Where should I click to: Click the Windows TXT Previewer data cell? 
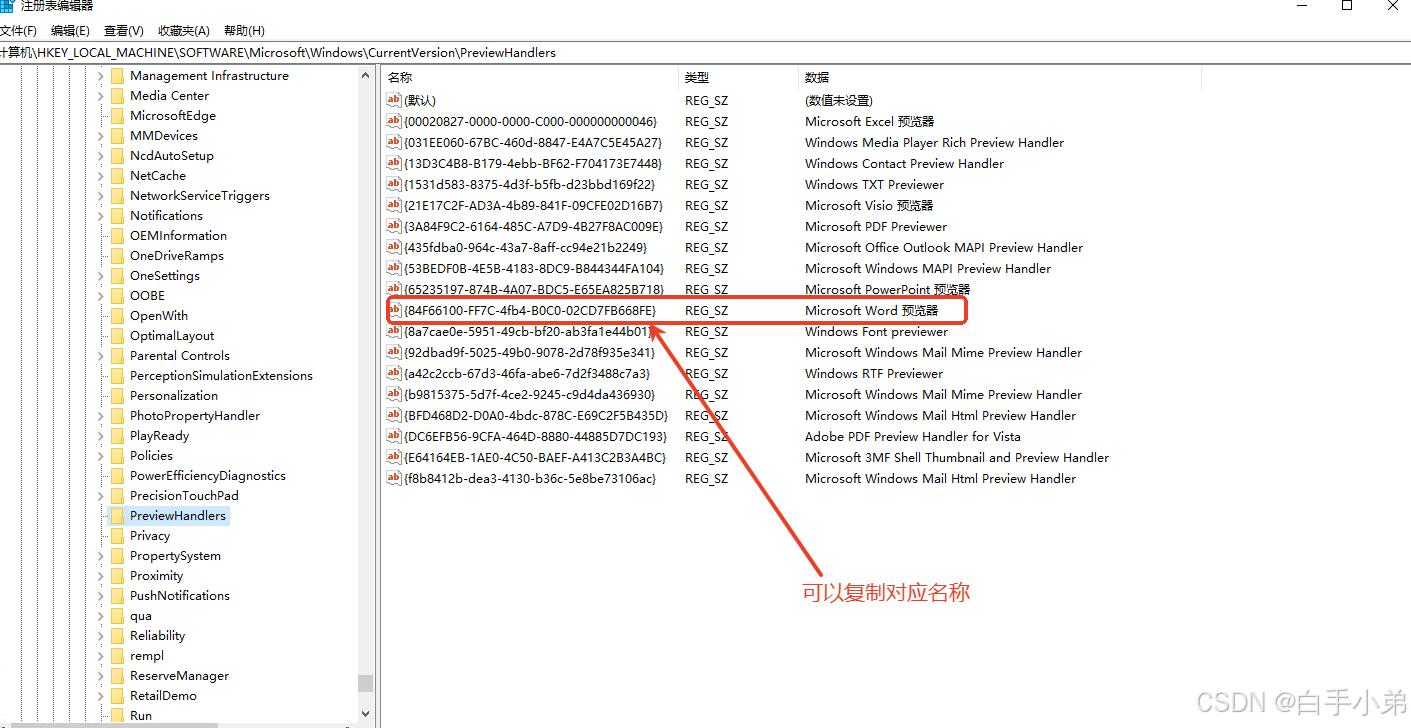point(874,184)
